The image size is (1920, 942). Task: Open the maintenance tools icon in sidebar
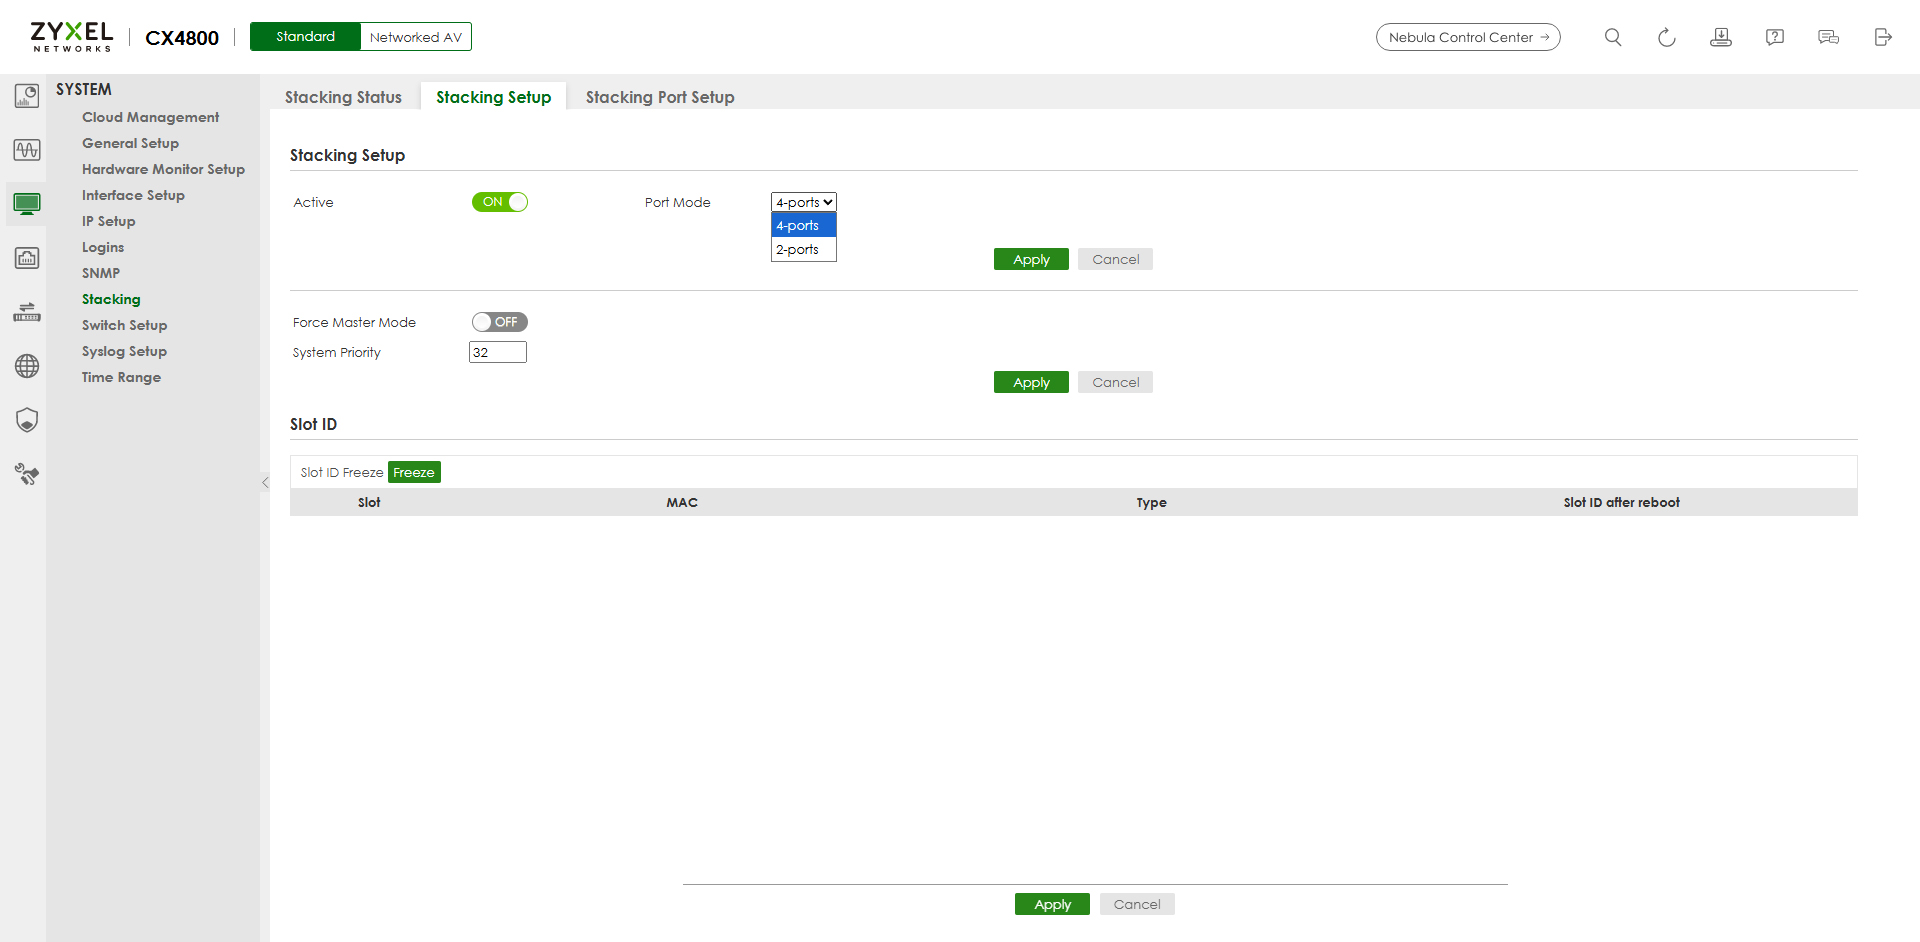[x=27, y=474]
